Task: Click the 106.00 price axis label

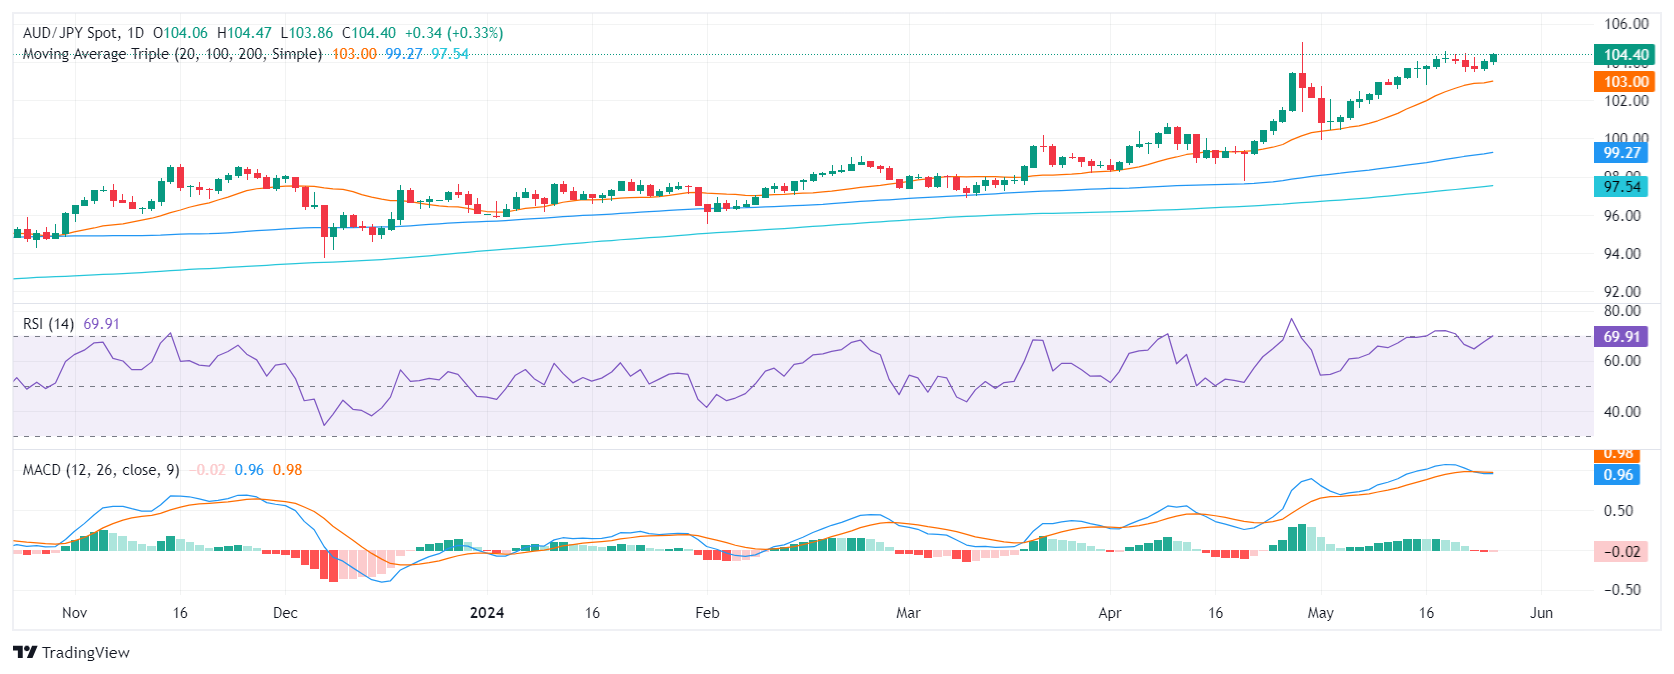Action: pos(1626,24)
